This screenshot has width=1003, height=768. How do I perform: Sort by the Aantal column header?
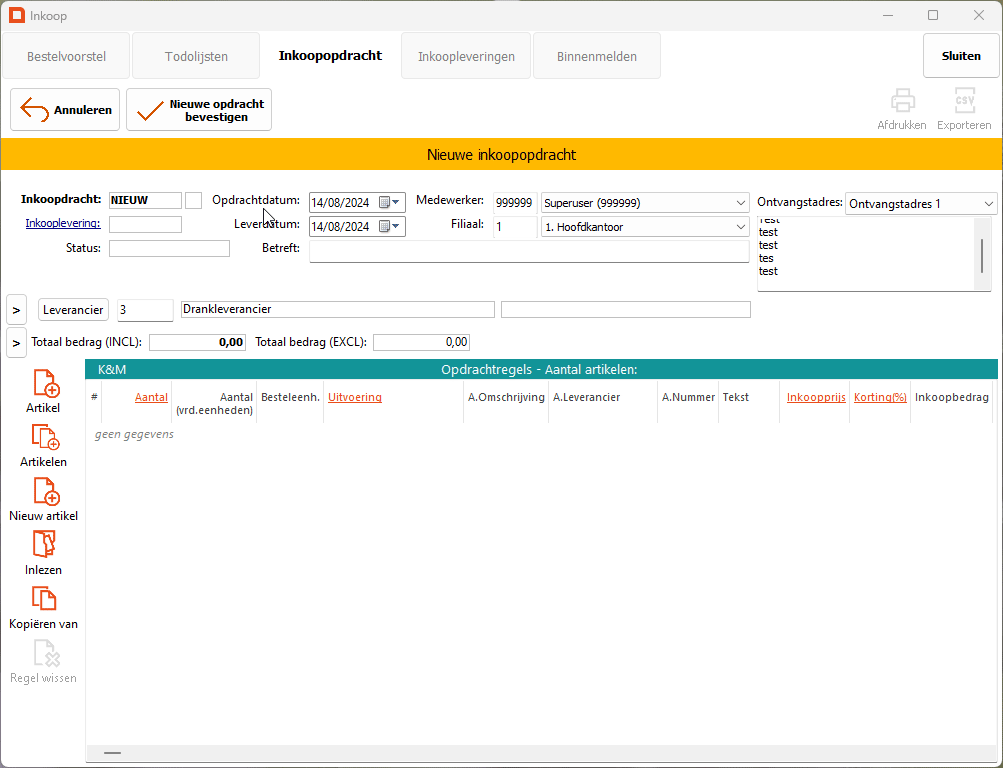(x=151, y=397)
